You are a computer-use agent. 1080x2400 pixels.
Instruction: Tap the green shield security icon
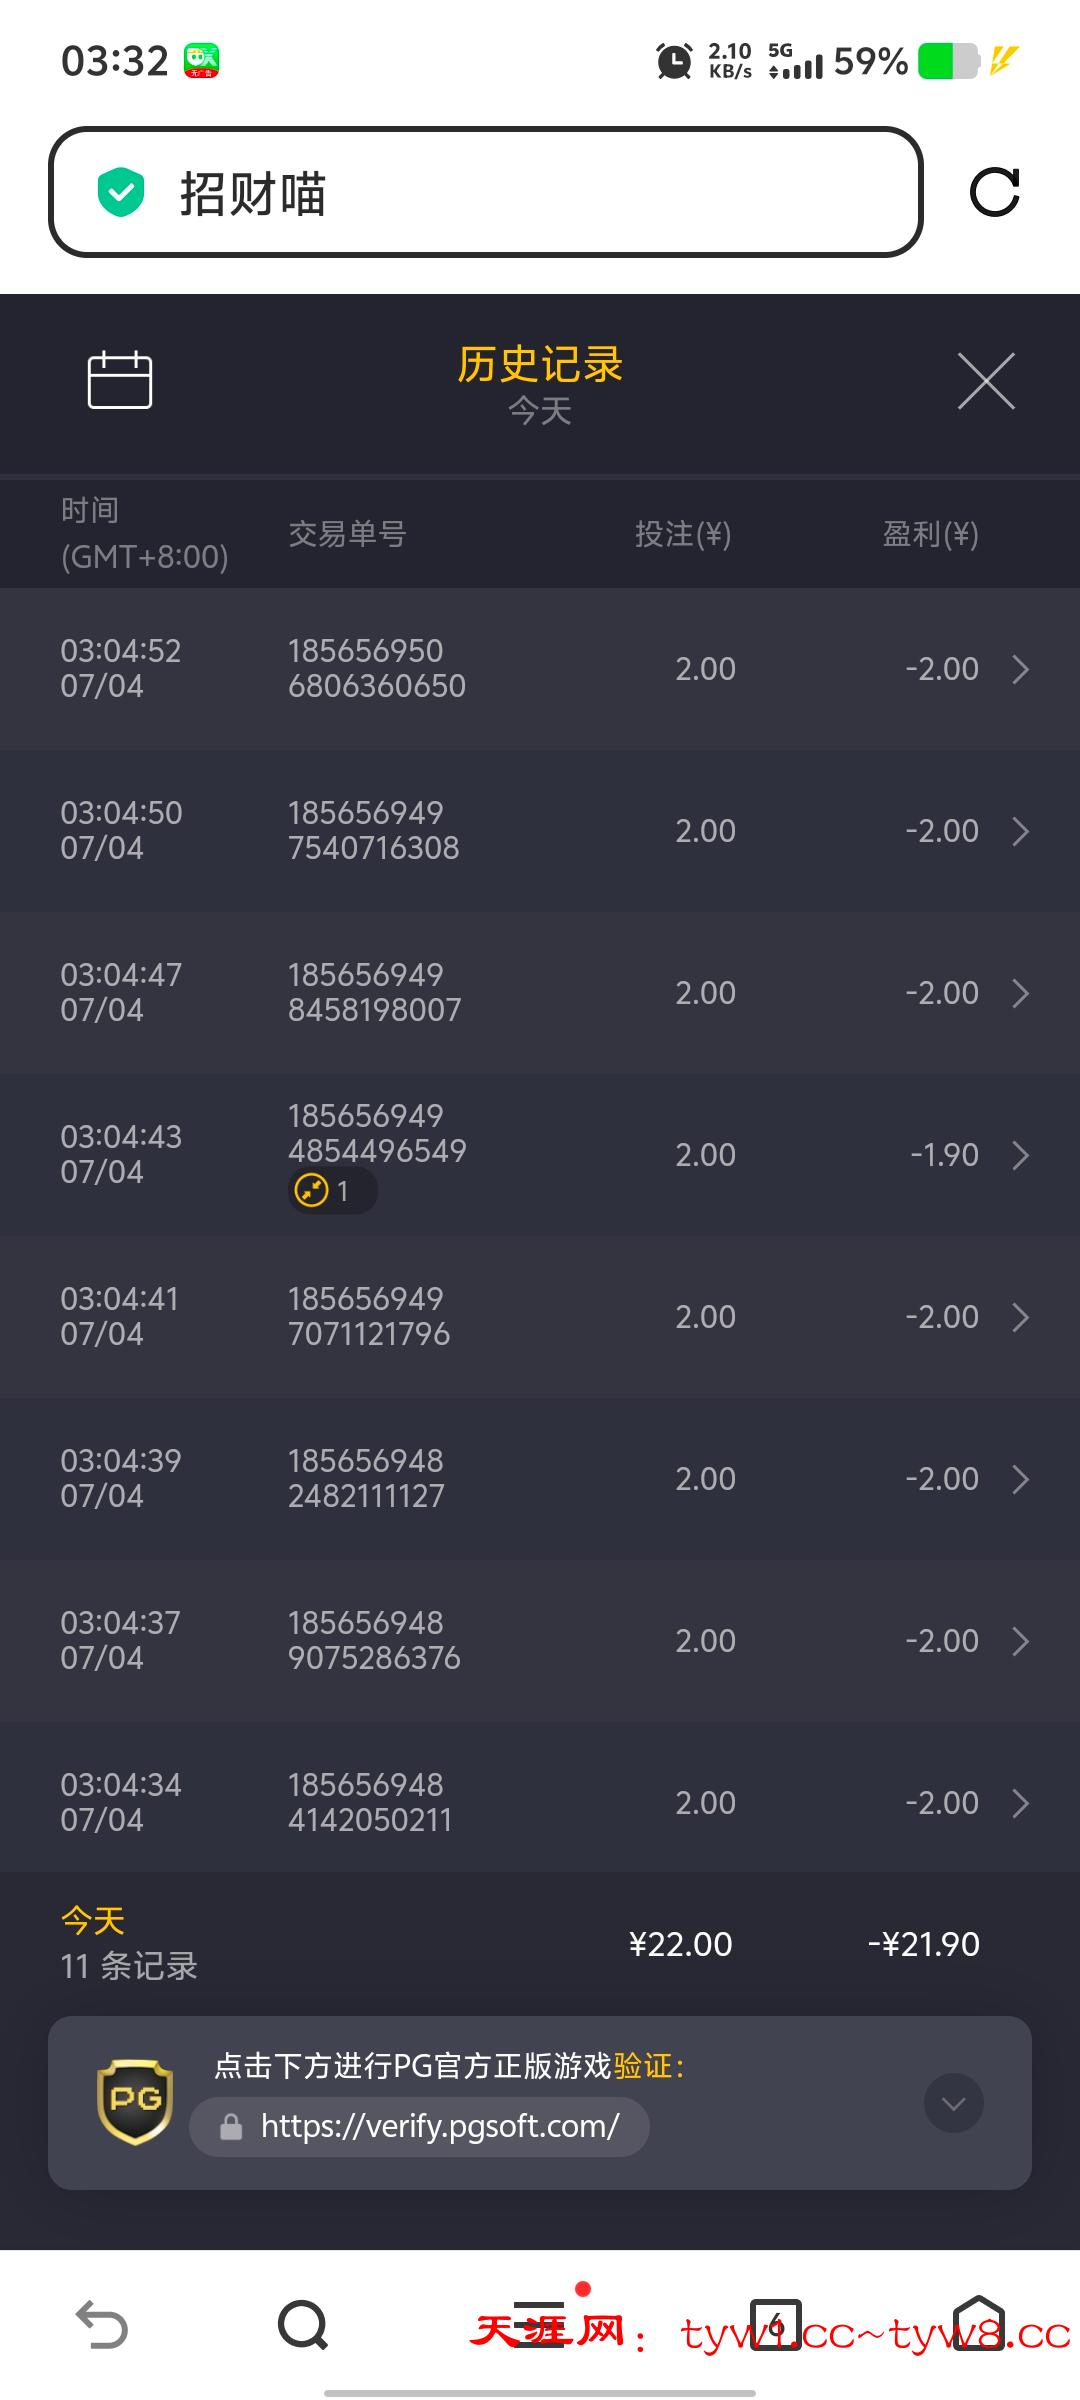pos(121,192)
